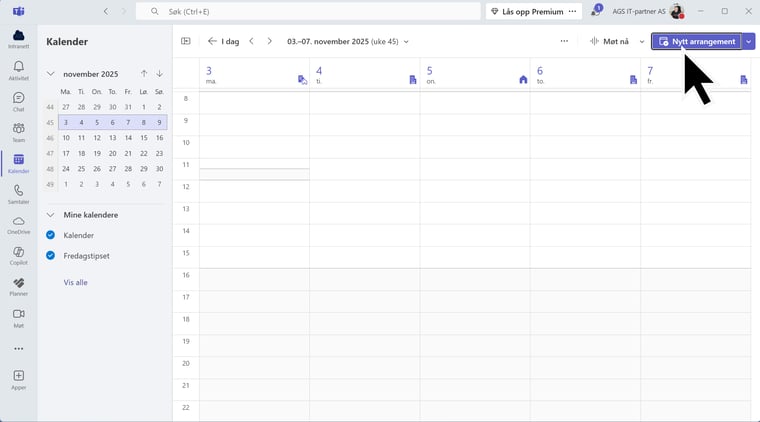Go to the Team section icon

pyautogui.click(x=18, y=132)
